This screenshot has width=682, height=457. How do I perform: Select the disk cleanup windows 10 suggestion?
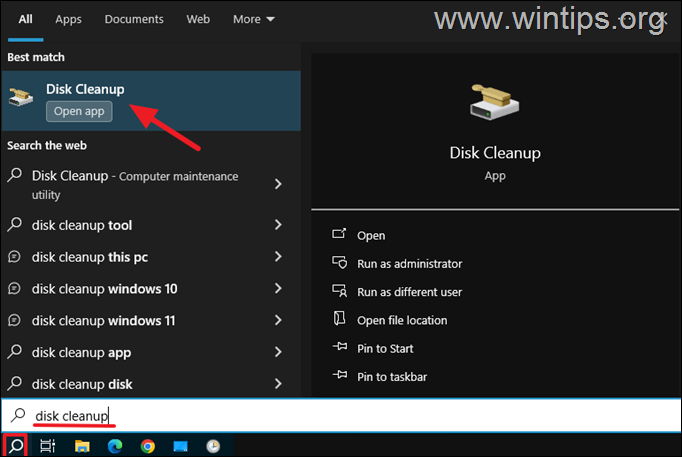[x=151, y=288]
